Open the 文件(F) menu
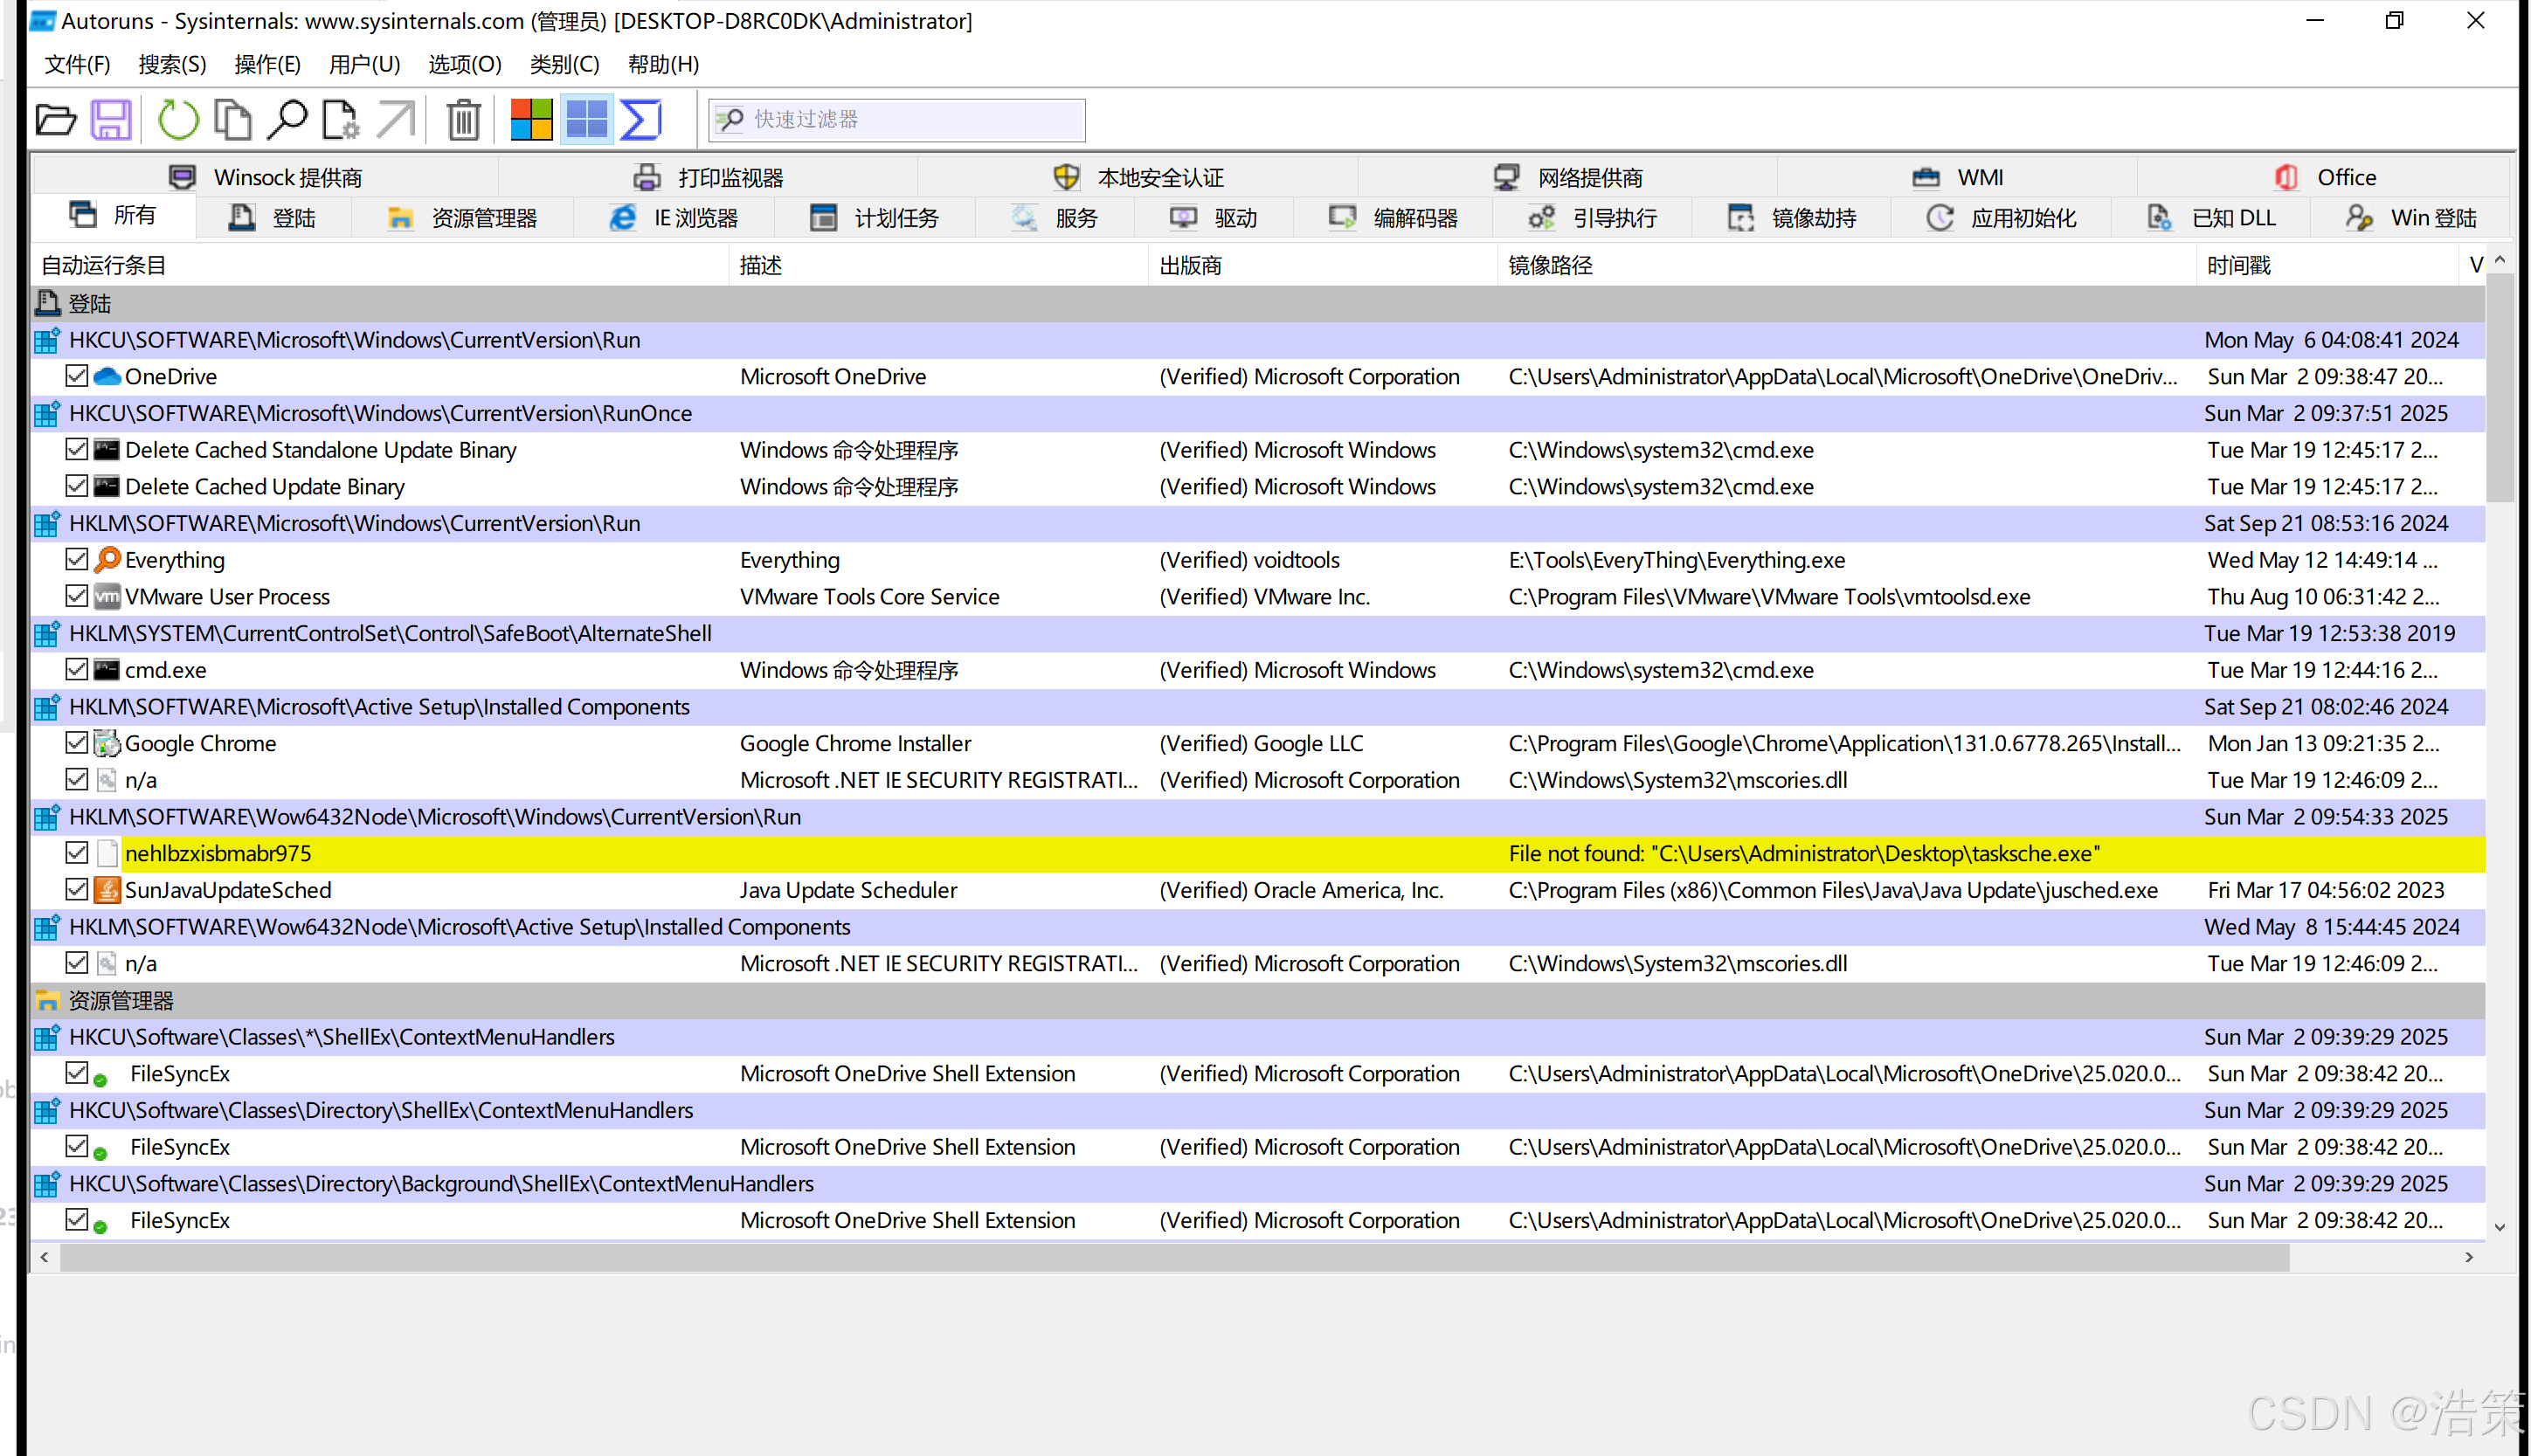2531x1456 pixels. pyautogui.click(x=77, y=65)
